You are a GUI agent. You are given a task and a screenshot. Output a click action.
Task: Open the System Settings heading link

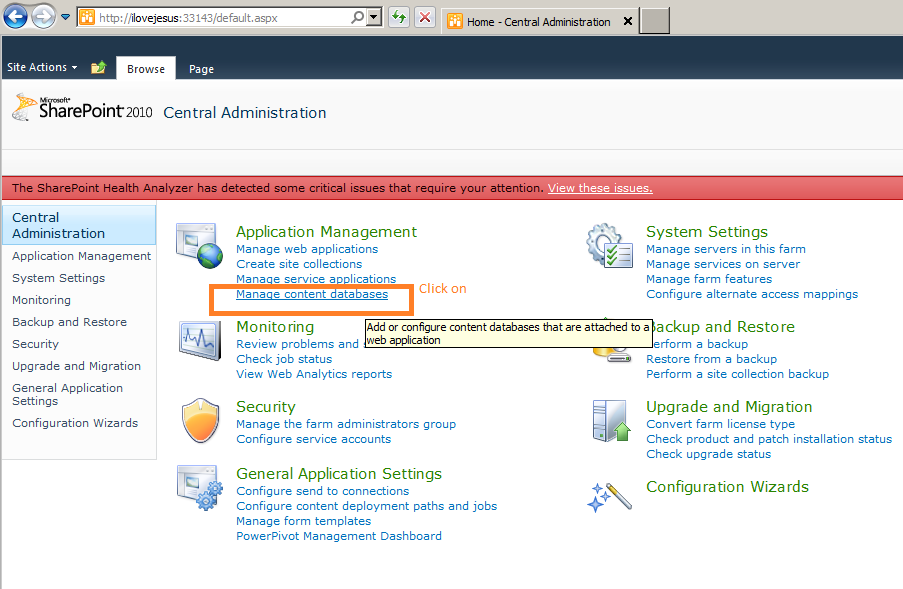707,231
